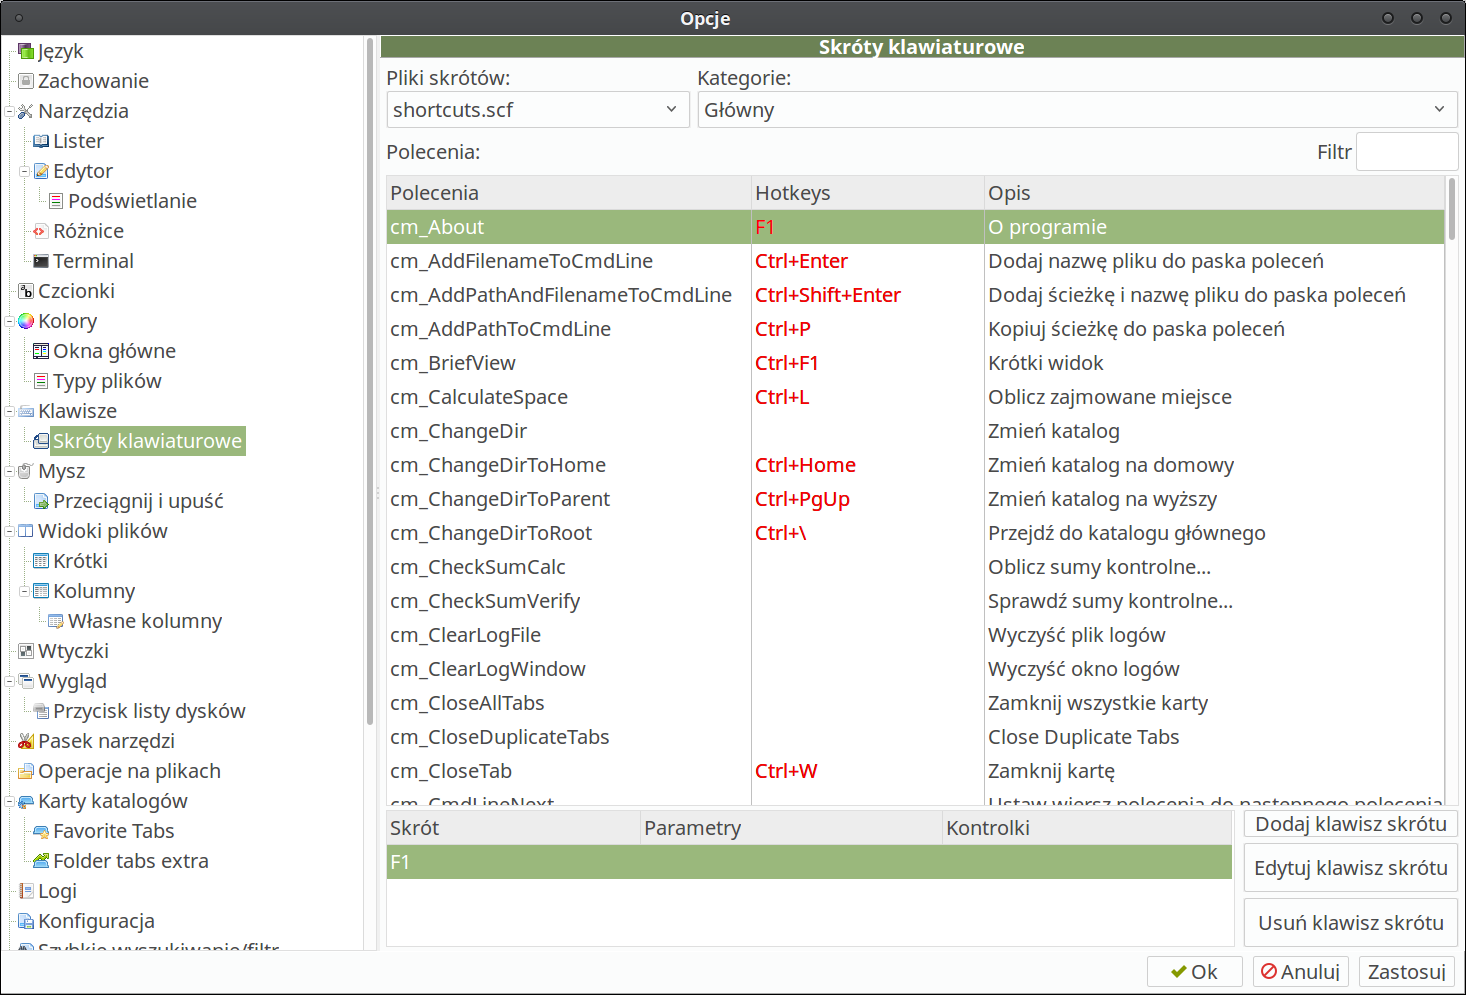Click the Klawisze keyboard icon
Viewport: 1466px width, 995px height.
[26, 411]
